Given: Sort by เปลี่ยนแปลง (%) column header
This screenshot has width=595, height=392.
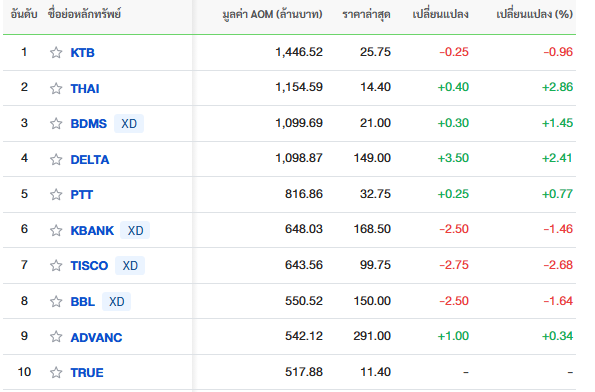Looking at the screenshot, I should click(534, 14).
